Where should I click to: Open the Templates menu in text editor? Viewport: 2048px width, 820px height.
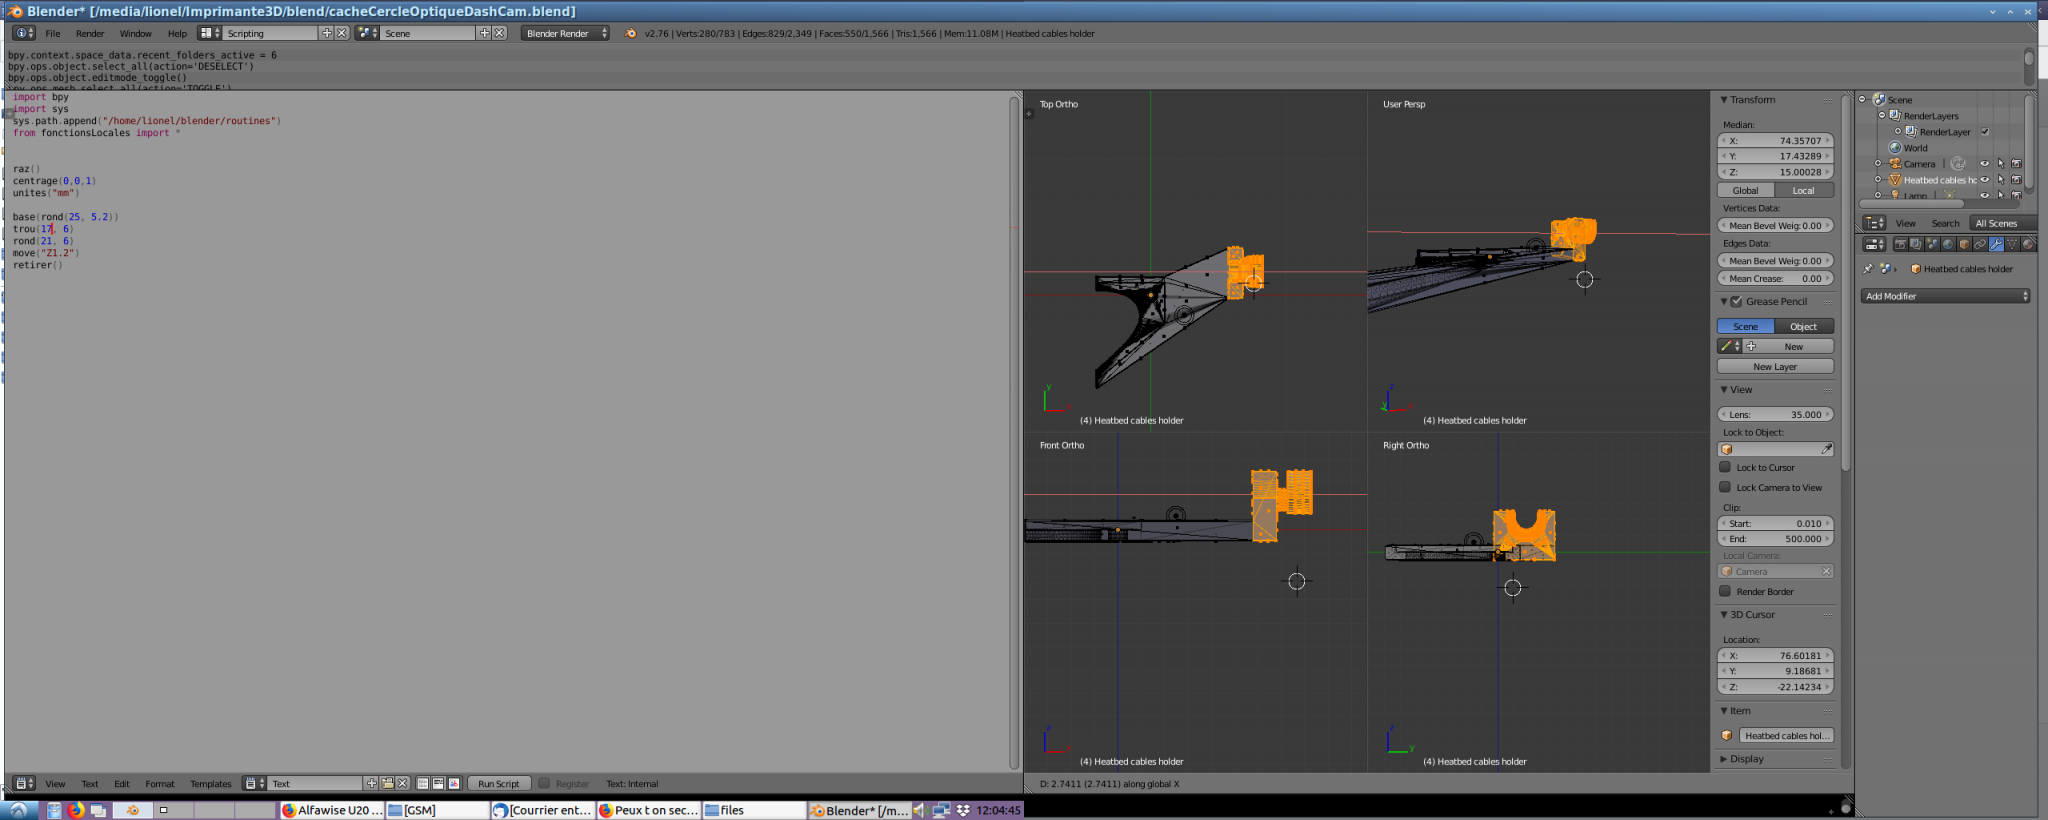[210, 784]
